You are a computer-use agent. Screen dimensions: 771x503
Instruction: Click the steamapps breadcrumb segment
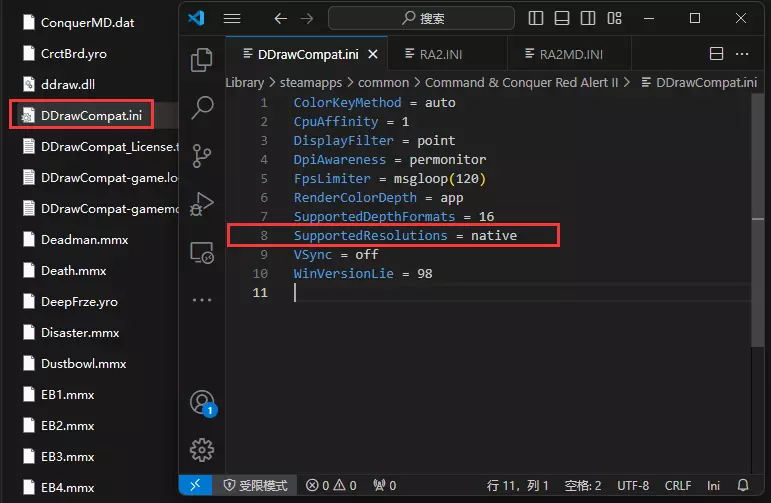[x=311, y=83]
